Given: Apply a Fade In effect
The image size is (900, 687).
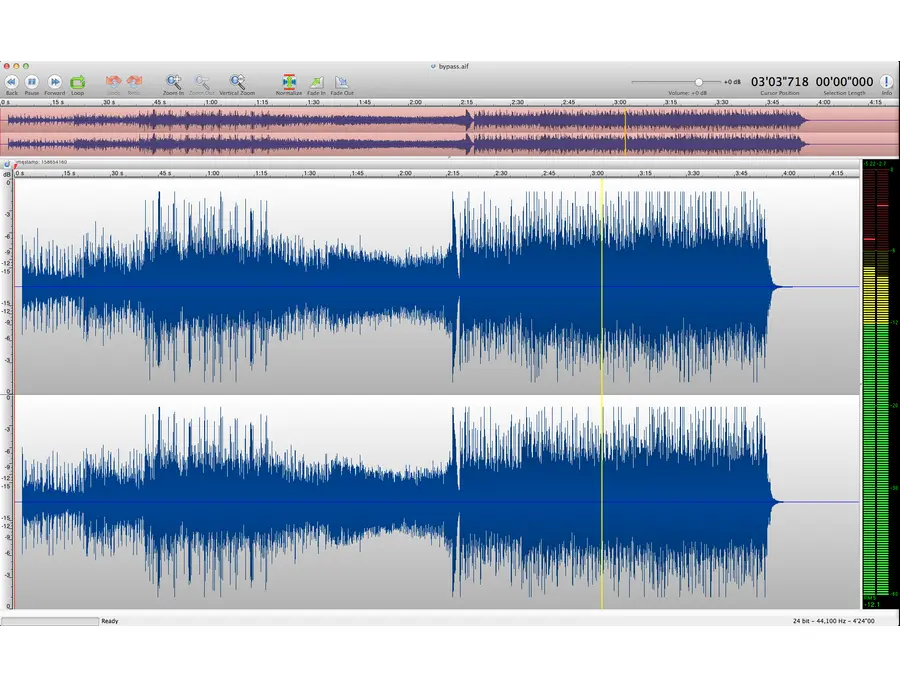Looking at the screenshot, I should point(316,83).
